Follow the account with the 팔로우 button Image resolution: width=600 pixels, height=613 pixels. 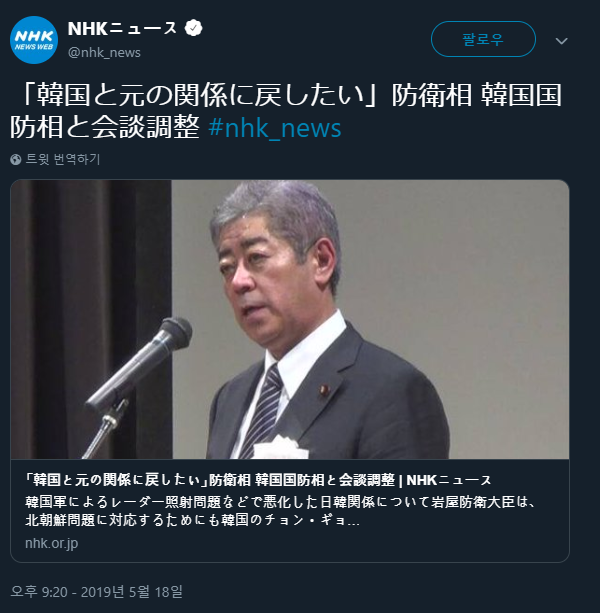pos(483,39)
